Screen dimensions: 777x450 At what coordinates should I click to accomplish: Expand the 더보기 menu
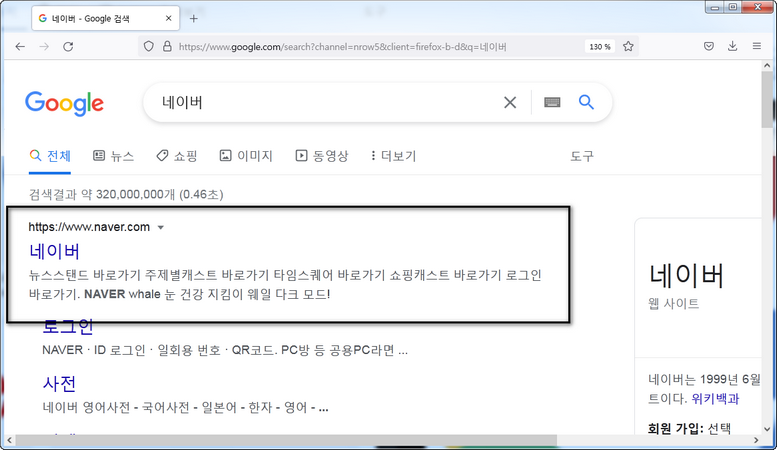point(393,156)
